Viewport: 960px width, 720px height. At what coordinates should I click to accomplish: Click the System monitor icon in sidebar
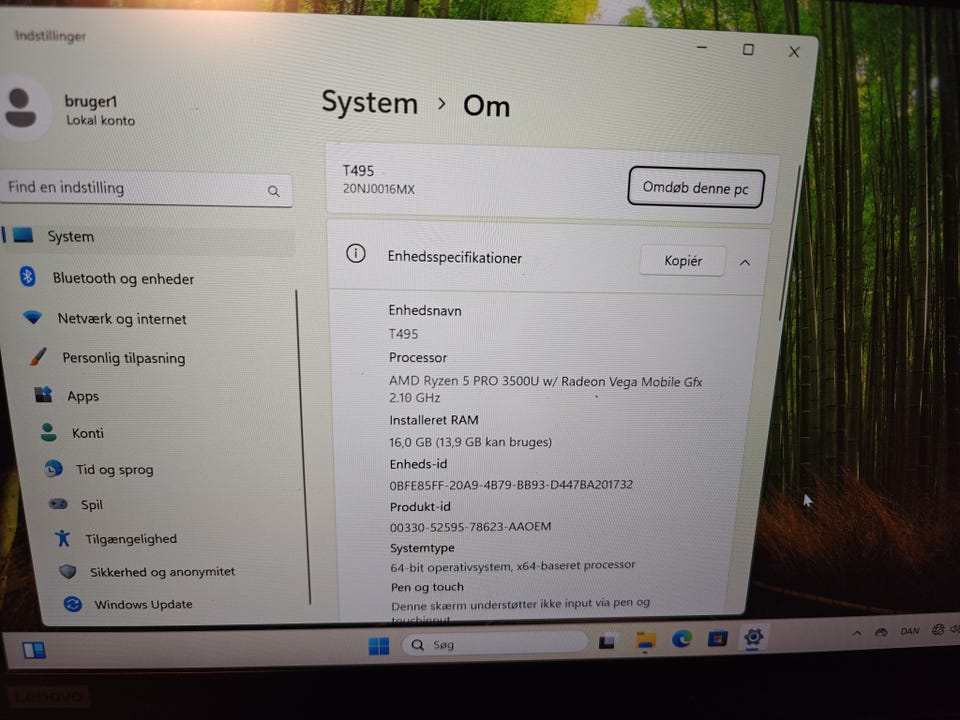tap(23, 235)
